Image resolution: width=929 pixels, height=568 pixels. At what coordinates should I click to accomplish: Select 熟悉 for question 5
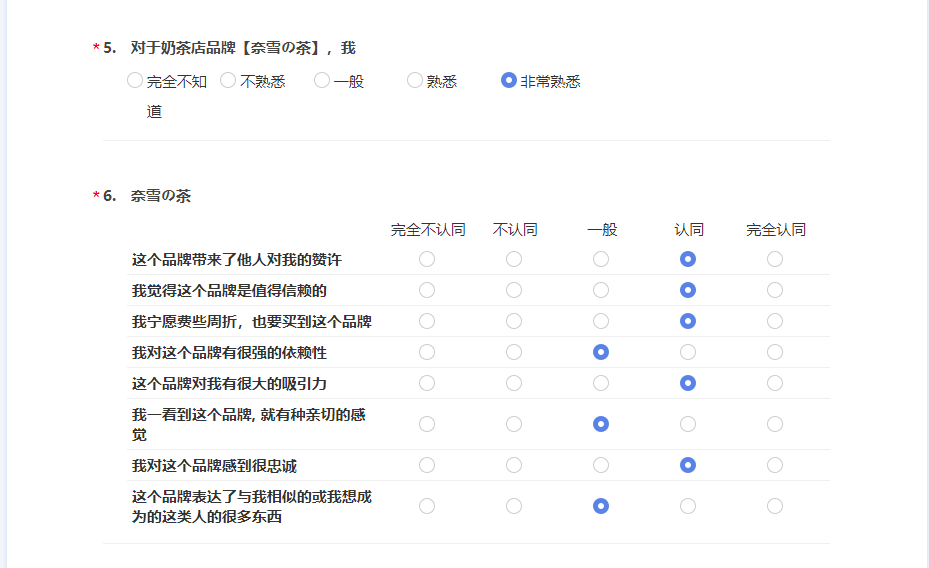pos(415,80)
